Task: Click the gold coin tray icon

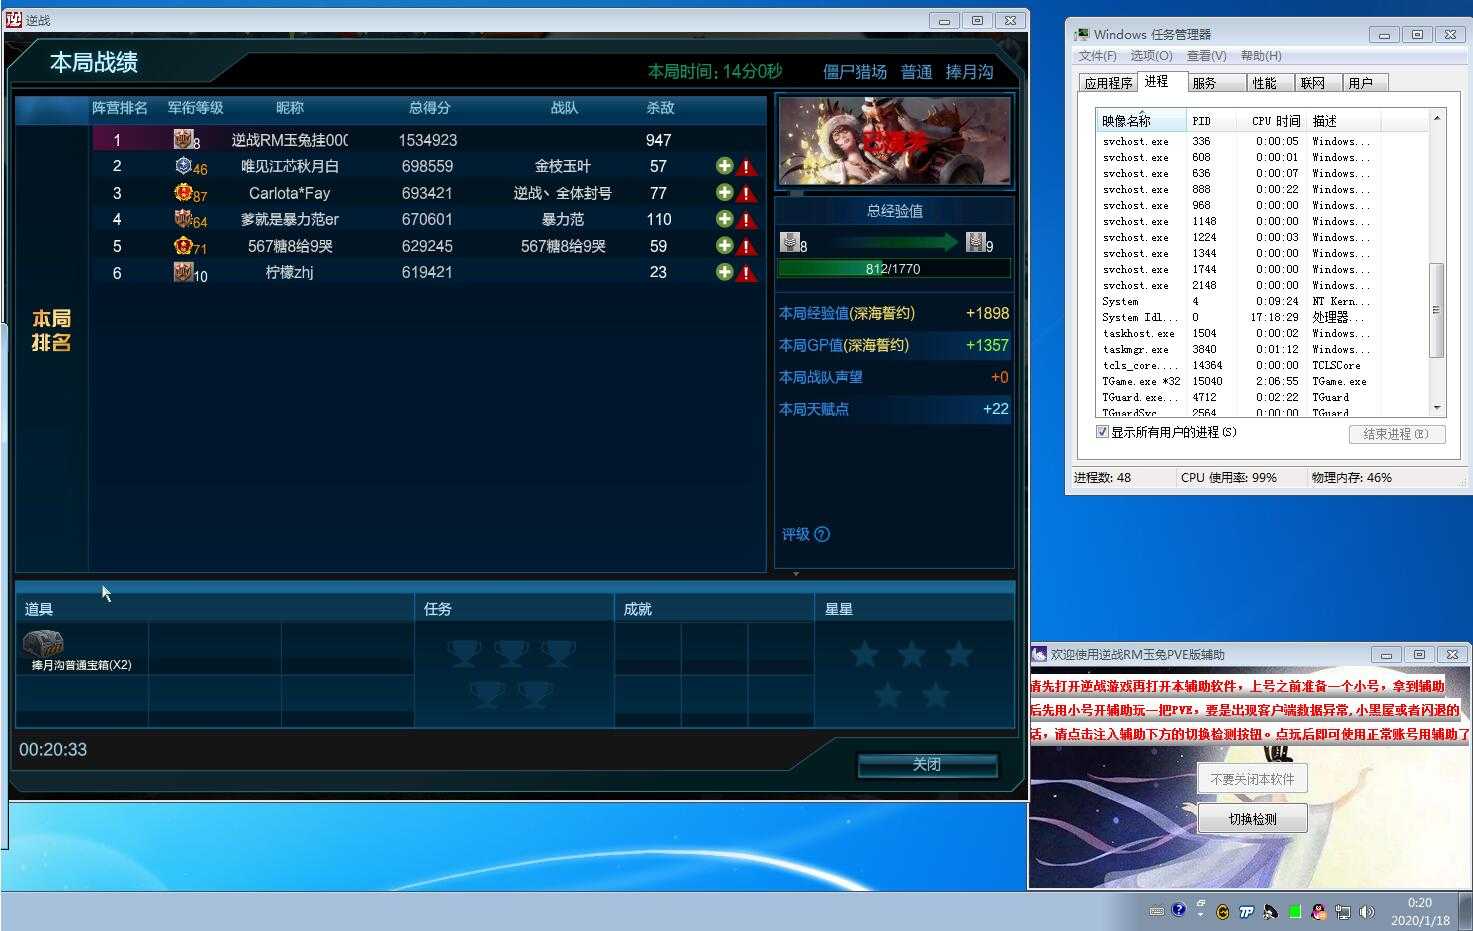Action: pos(1222,912)
